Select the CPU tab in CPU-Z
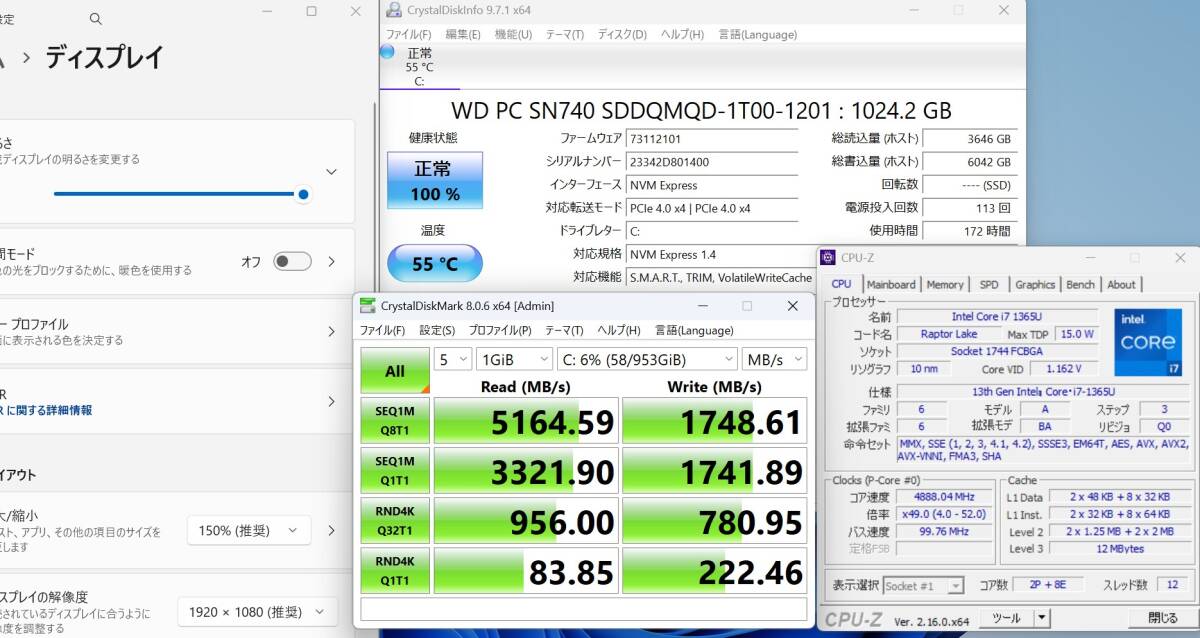The width and height of the screenshot is (1200, 638). [842, 284]
